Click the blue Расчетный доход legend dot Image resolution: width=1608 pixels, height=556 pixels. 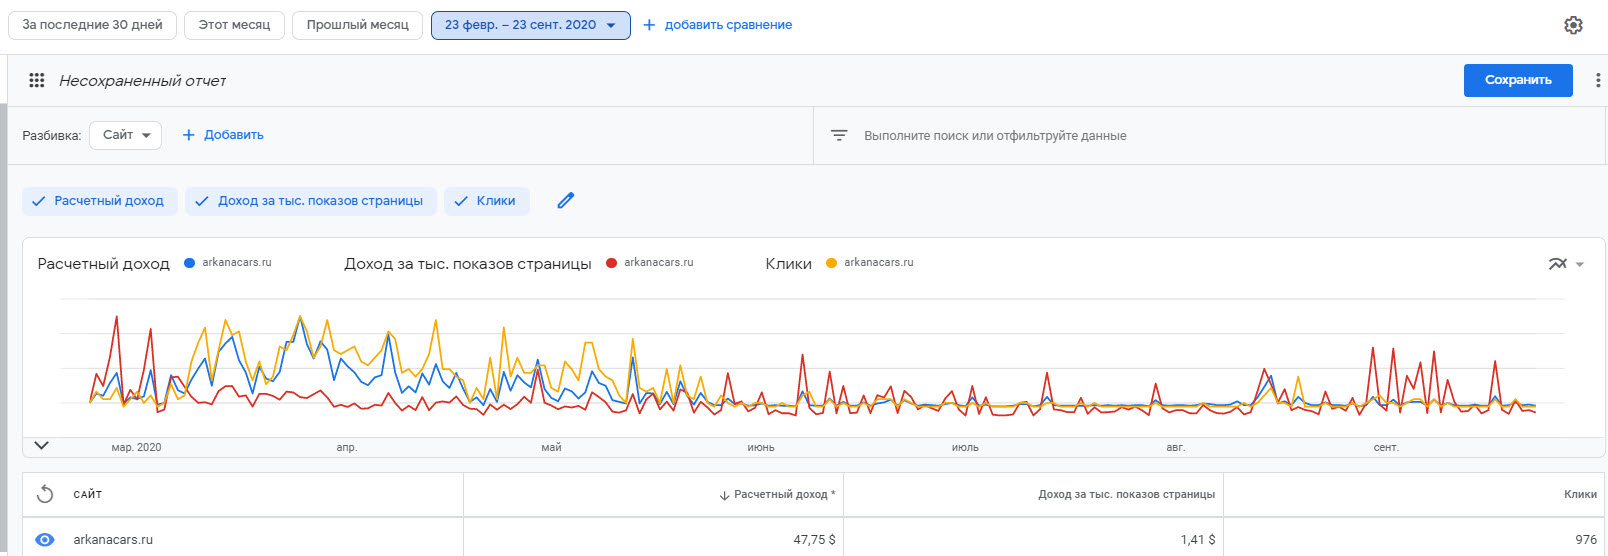(189, 263)
